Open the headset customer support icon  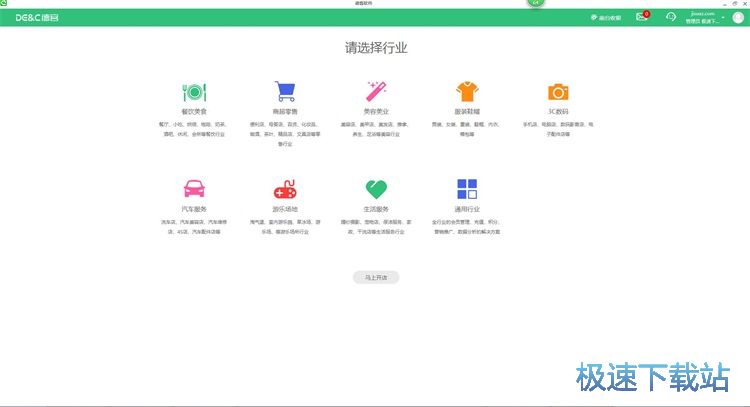click(671, 17)
